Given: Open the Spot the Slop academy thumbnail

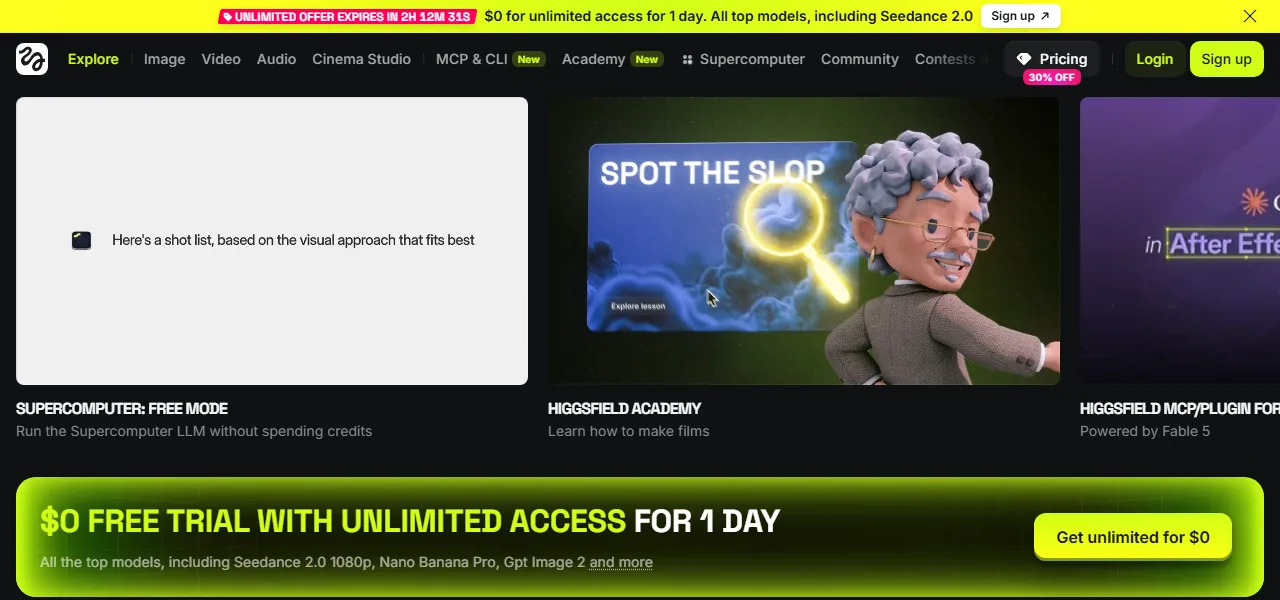Looking at the screenshot, I should click(804, 241).
